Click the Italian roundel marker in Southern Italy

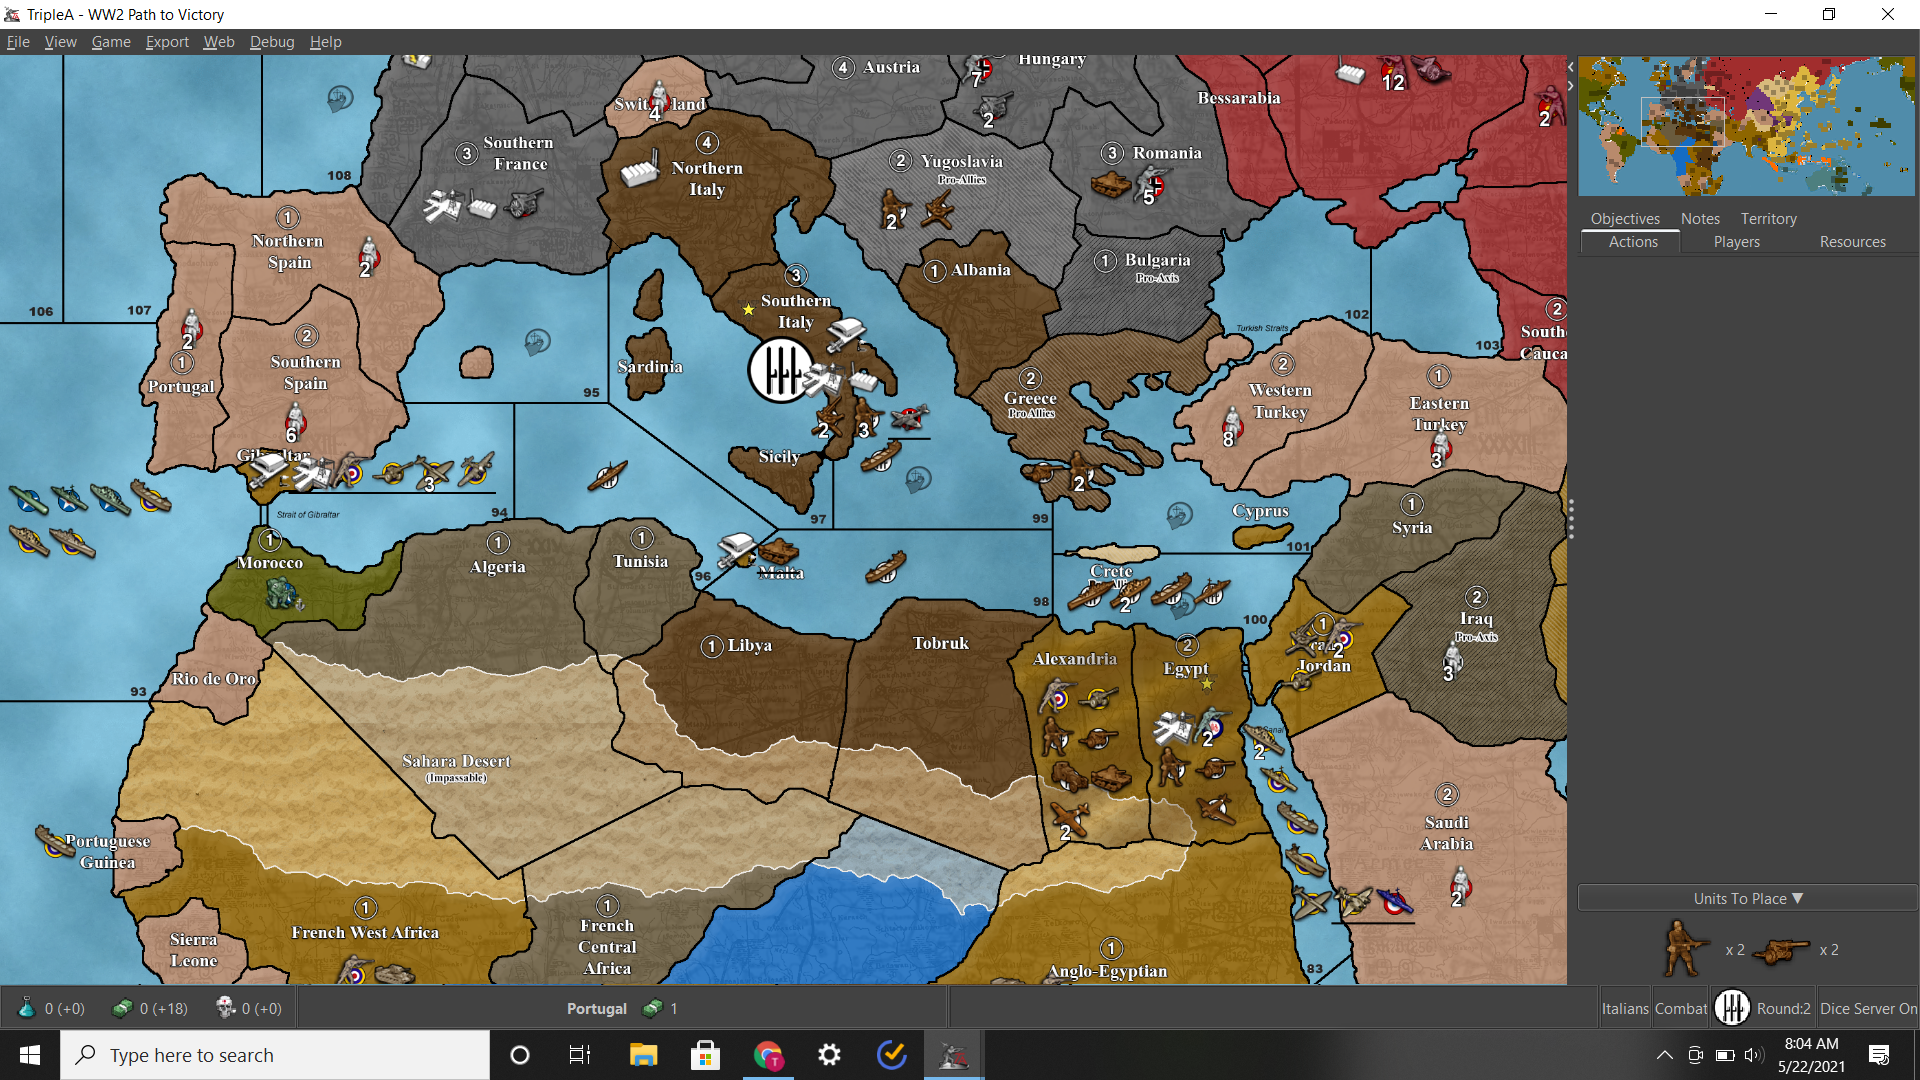pyautogui.click(x=781, y=370)
